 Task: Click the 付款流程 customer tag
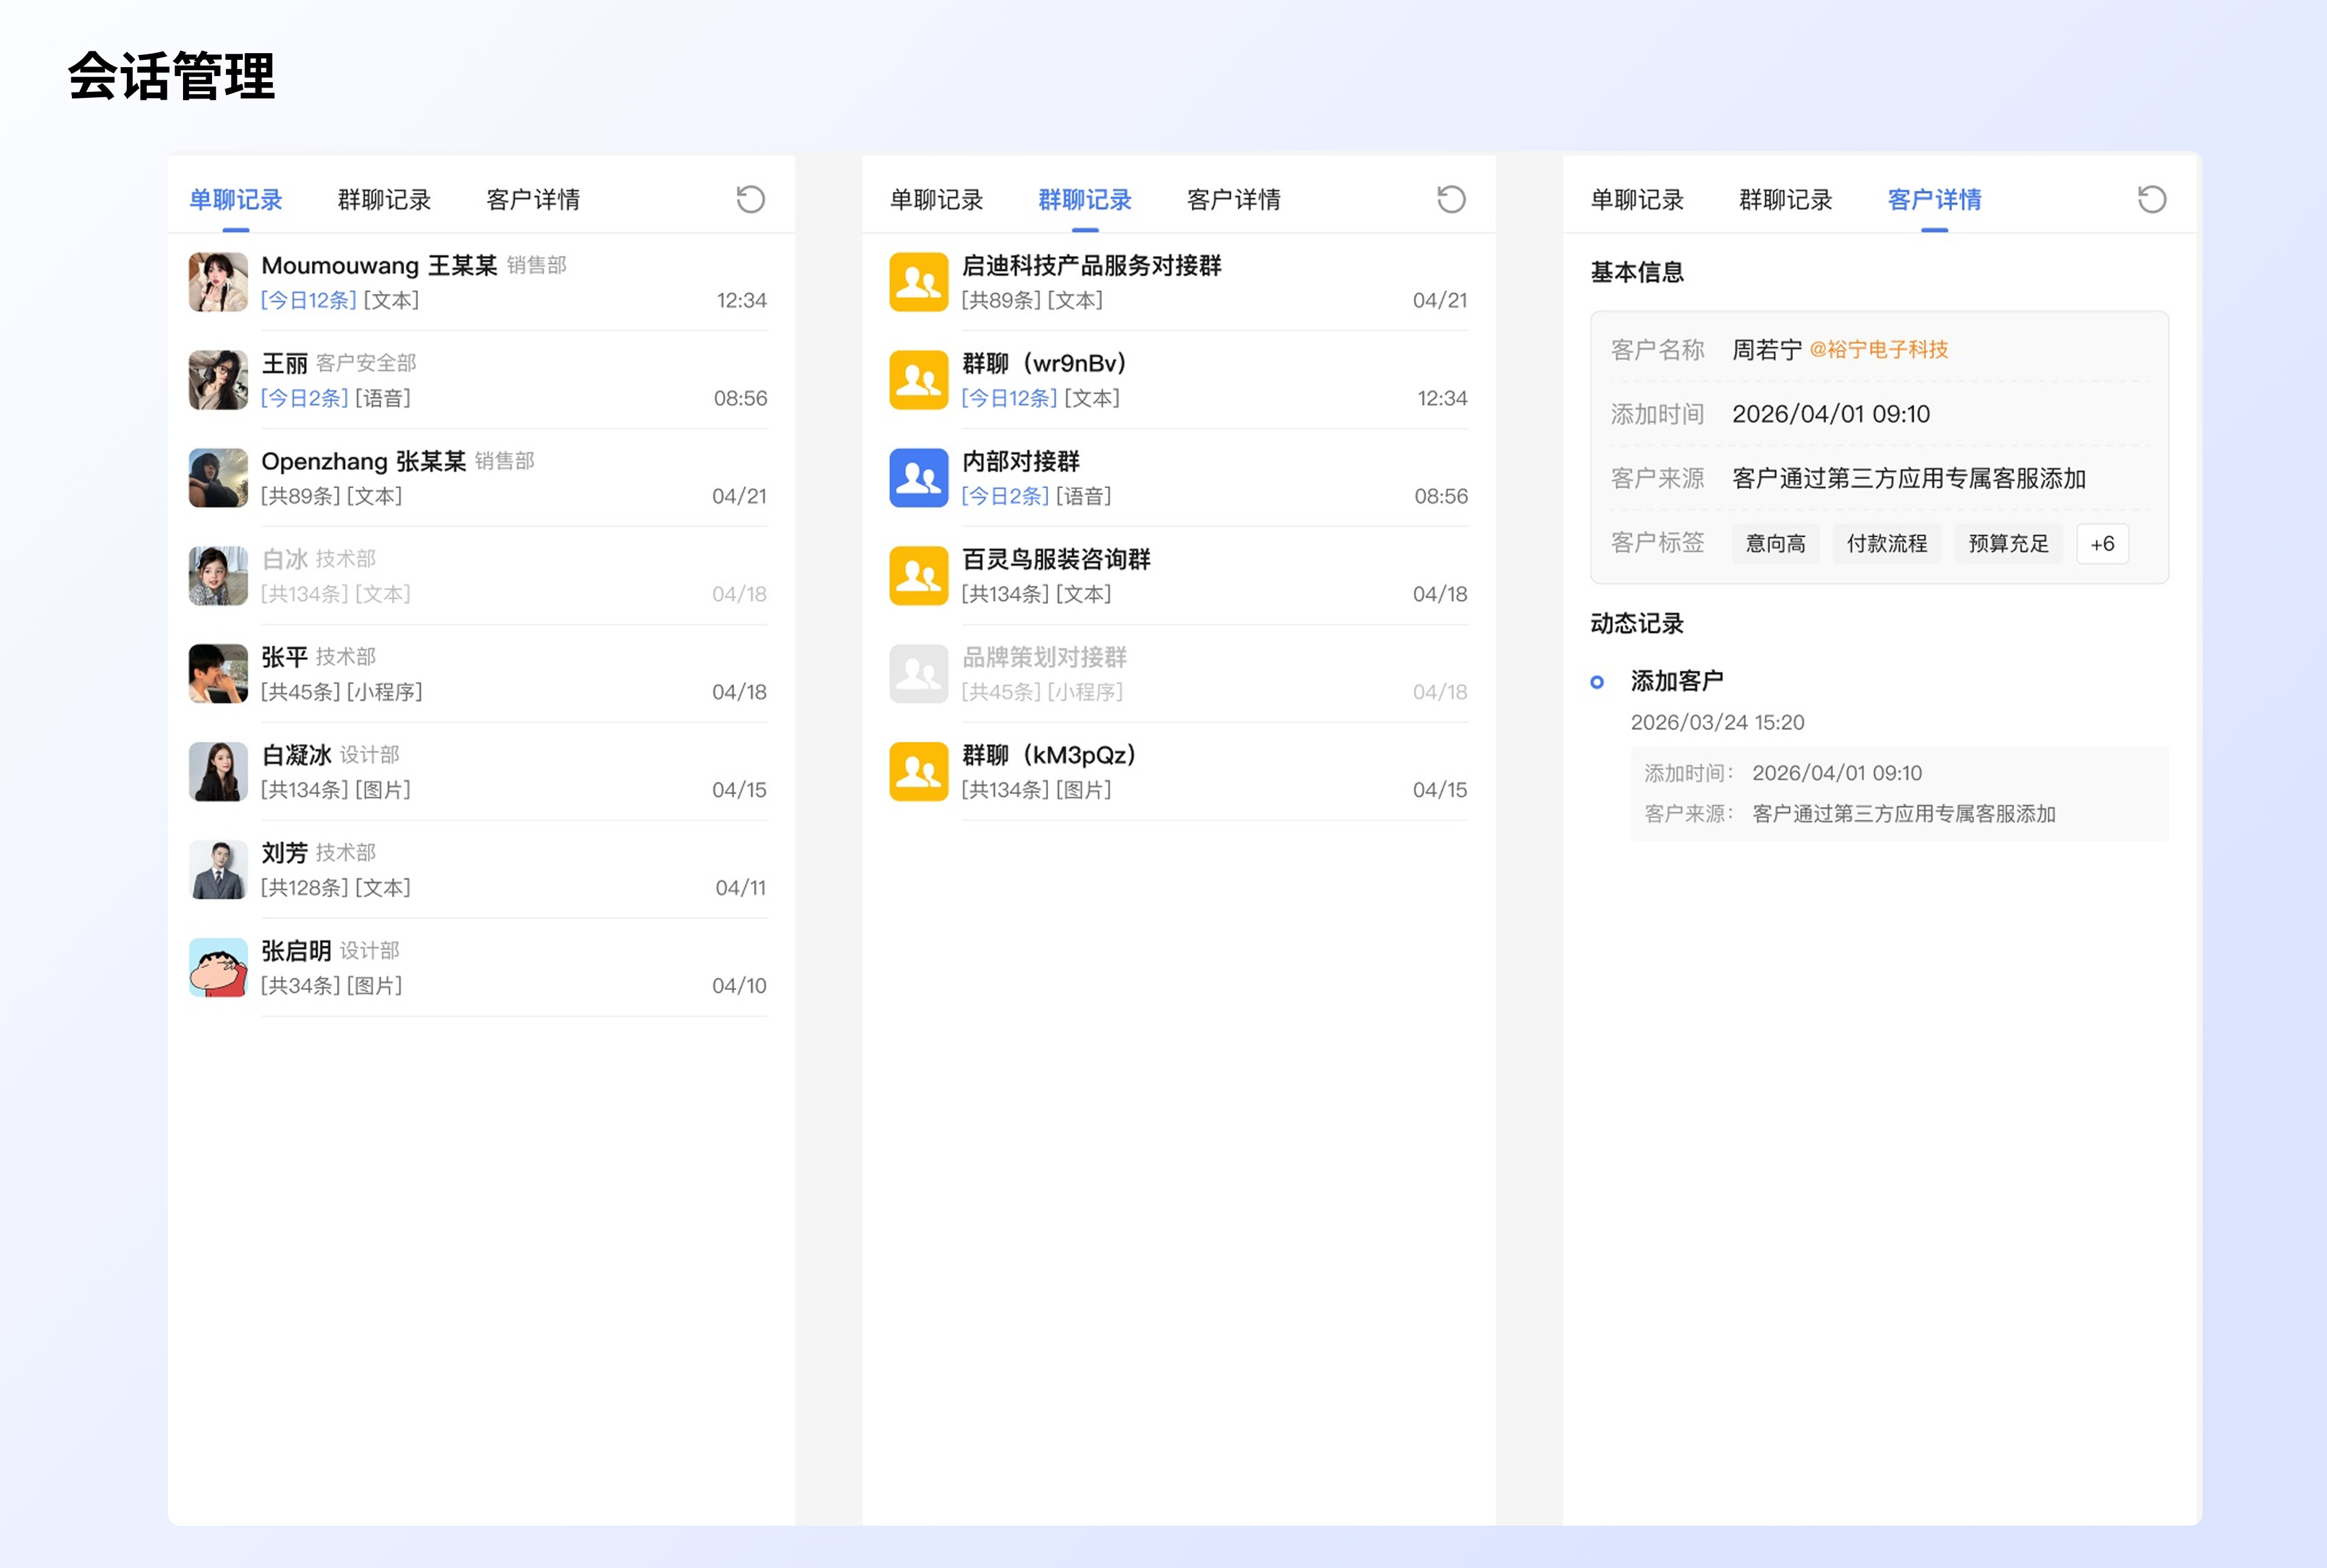(1886, 544)
